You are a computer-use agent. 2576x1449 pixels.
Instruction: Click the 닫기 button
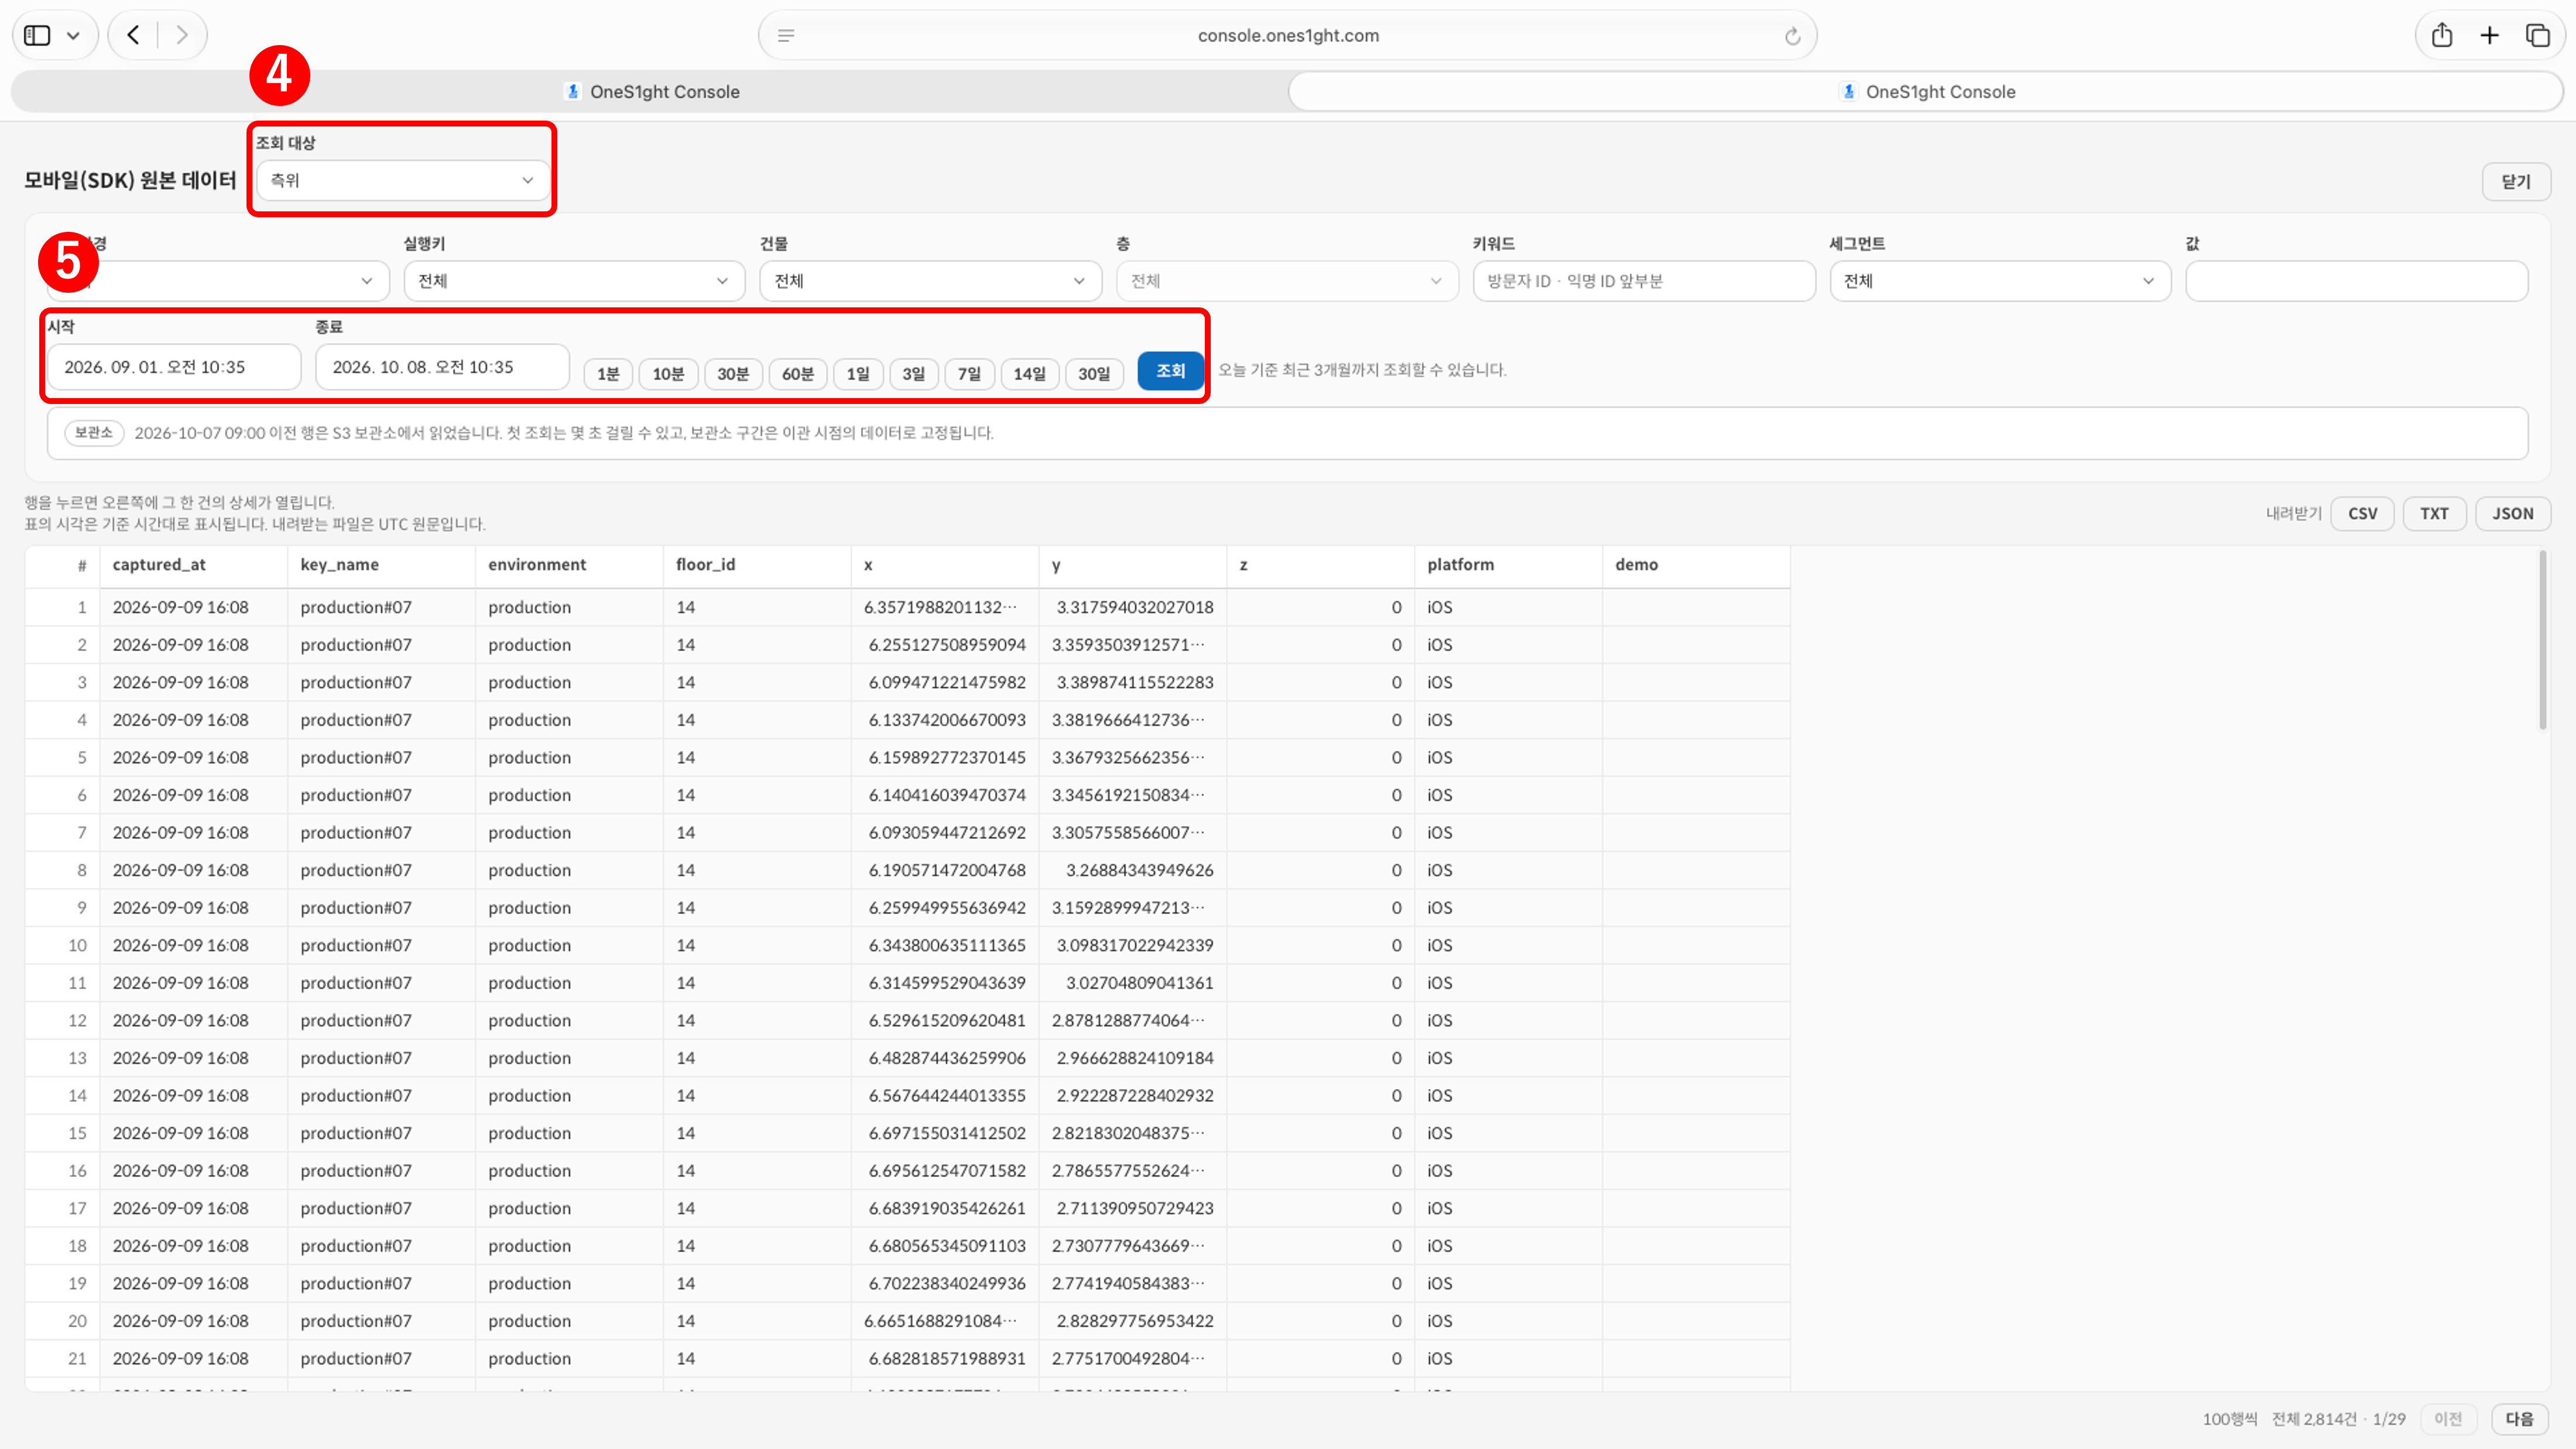point(2516,182)
